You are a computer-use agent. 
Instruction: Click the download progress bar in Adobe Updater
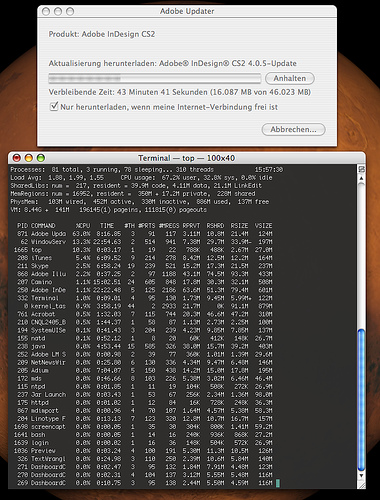coord(155,79)
